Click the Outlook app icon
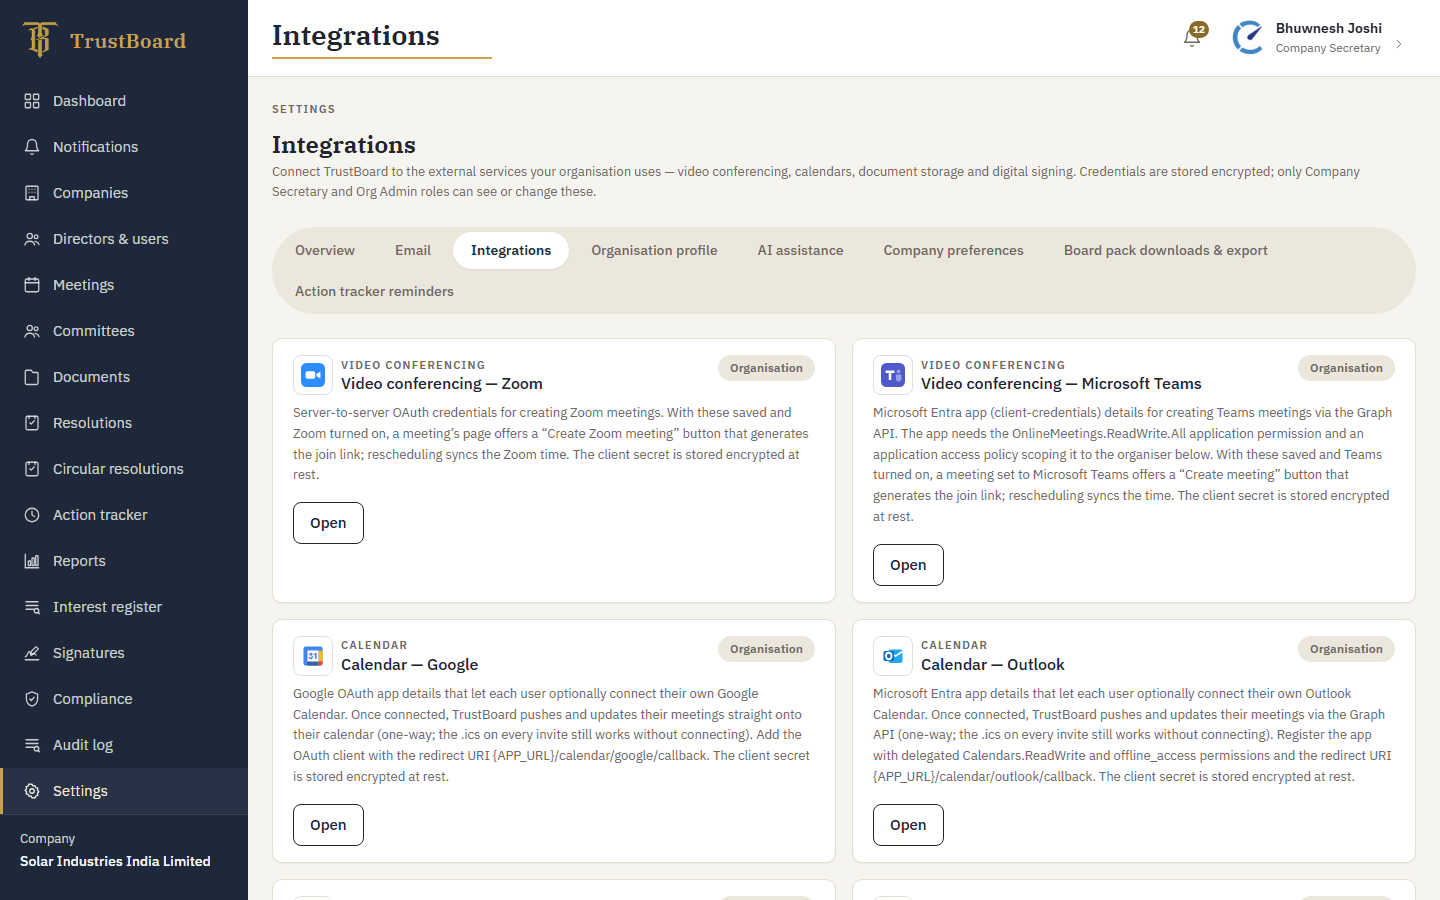This screenshot has width=1440, height=900. [x=893, y=656]
